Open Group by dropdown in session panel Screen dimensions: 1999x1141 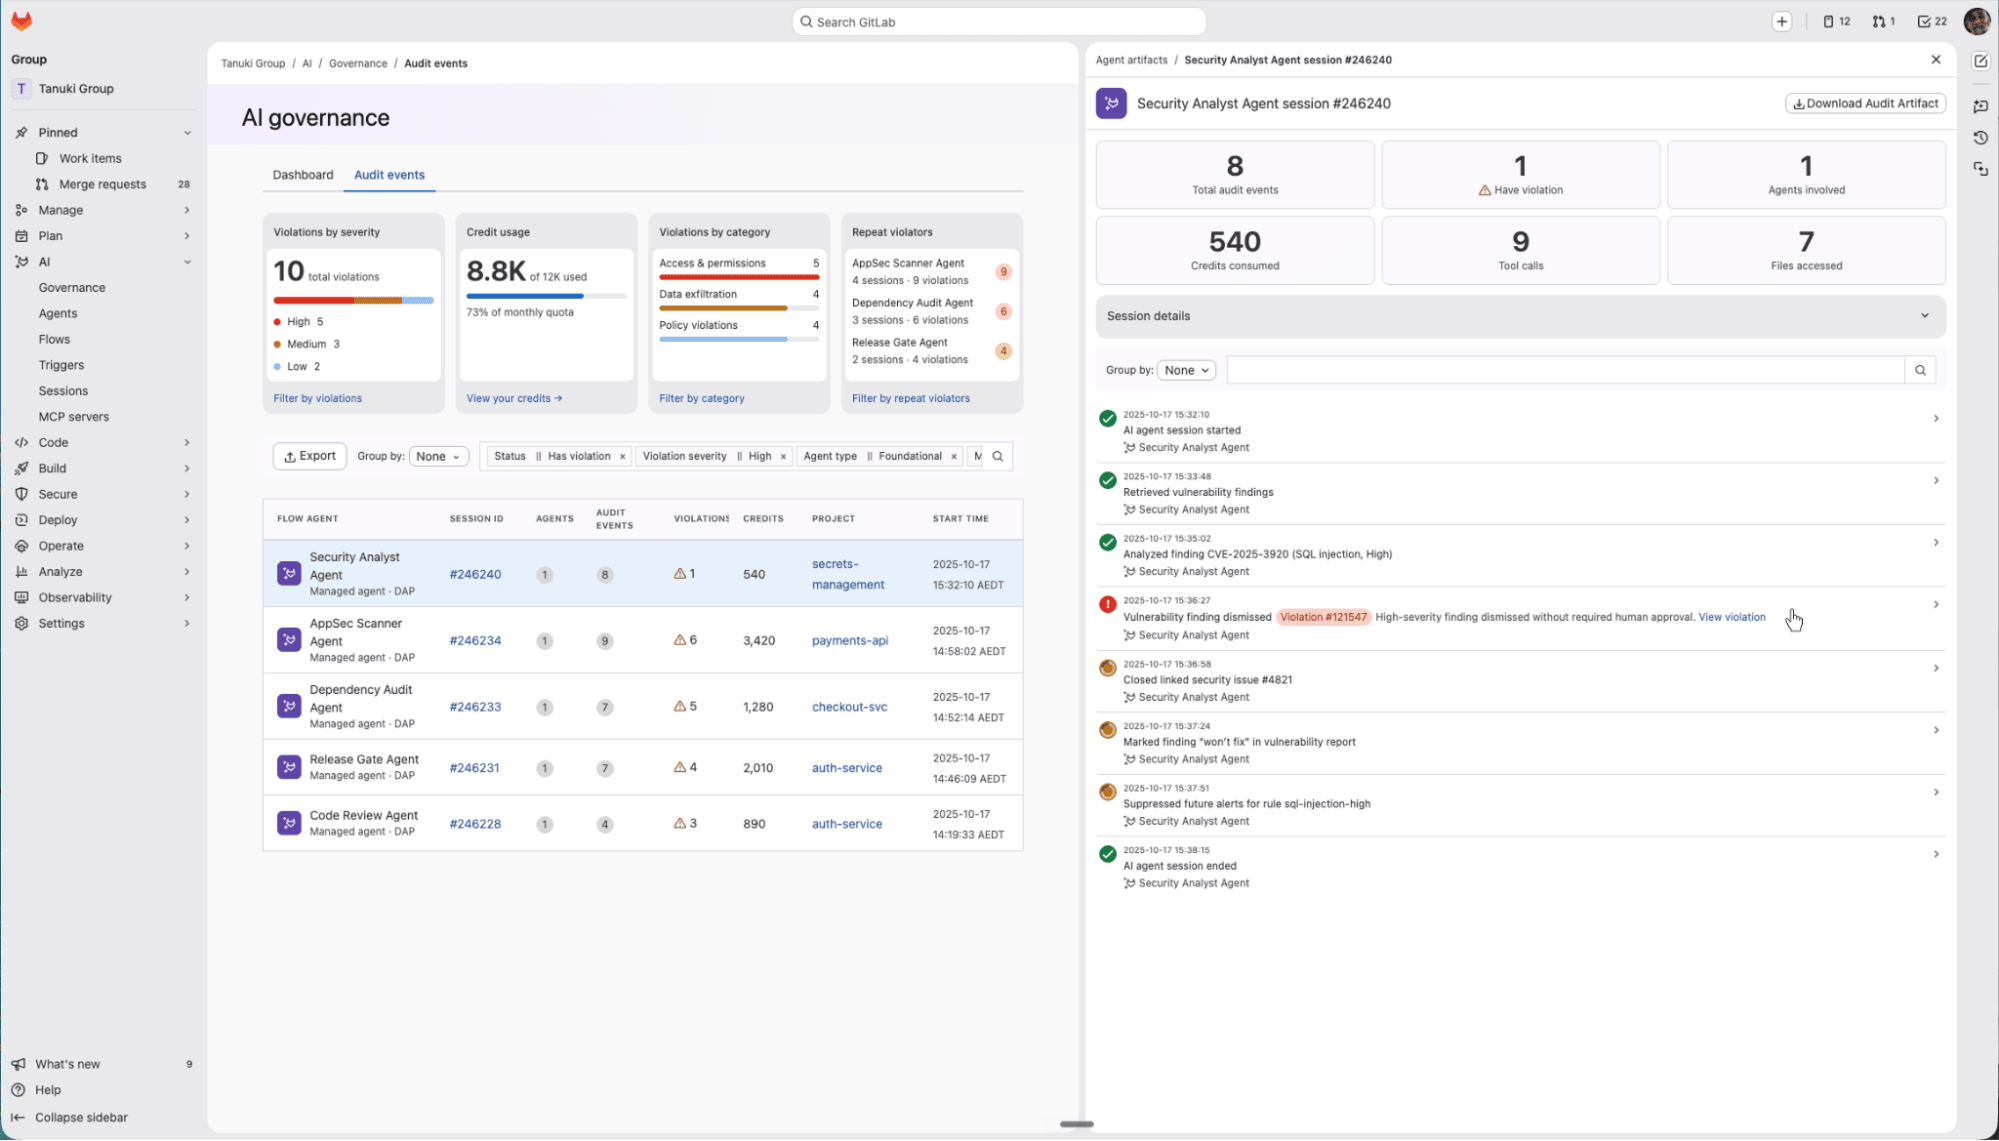[1186, 370]
